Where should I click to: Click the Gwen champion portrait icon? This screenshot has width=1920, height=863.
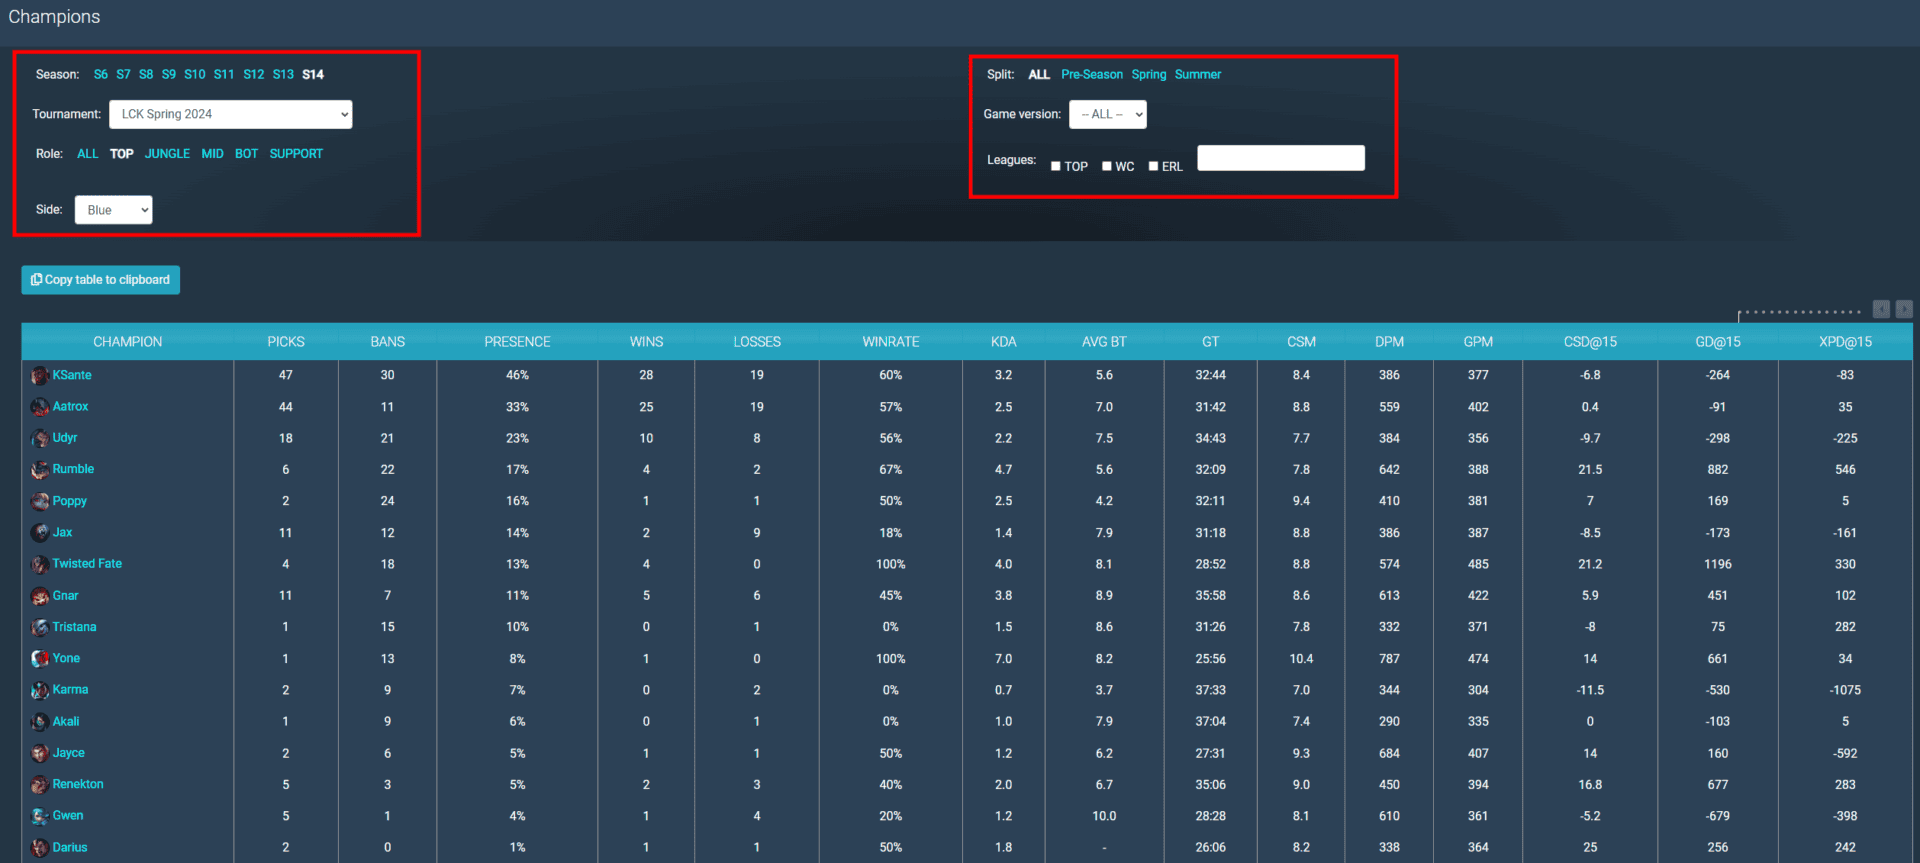click(x=40, y=816)
